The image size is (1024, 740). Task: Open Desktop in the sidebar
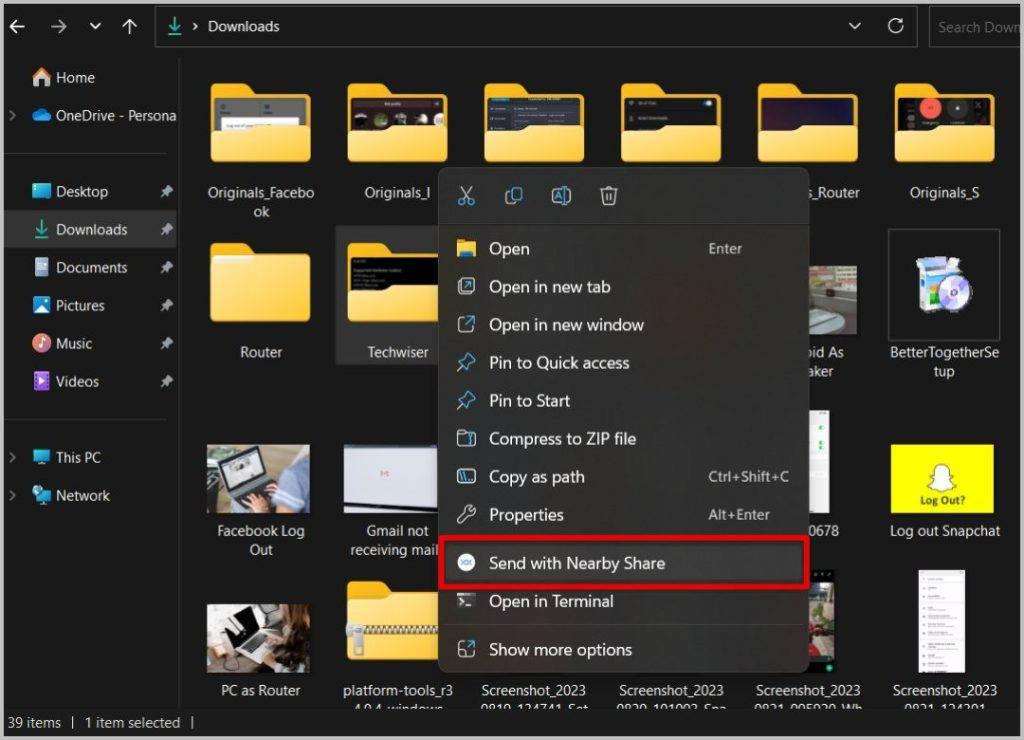70,191
